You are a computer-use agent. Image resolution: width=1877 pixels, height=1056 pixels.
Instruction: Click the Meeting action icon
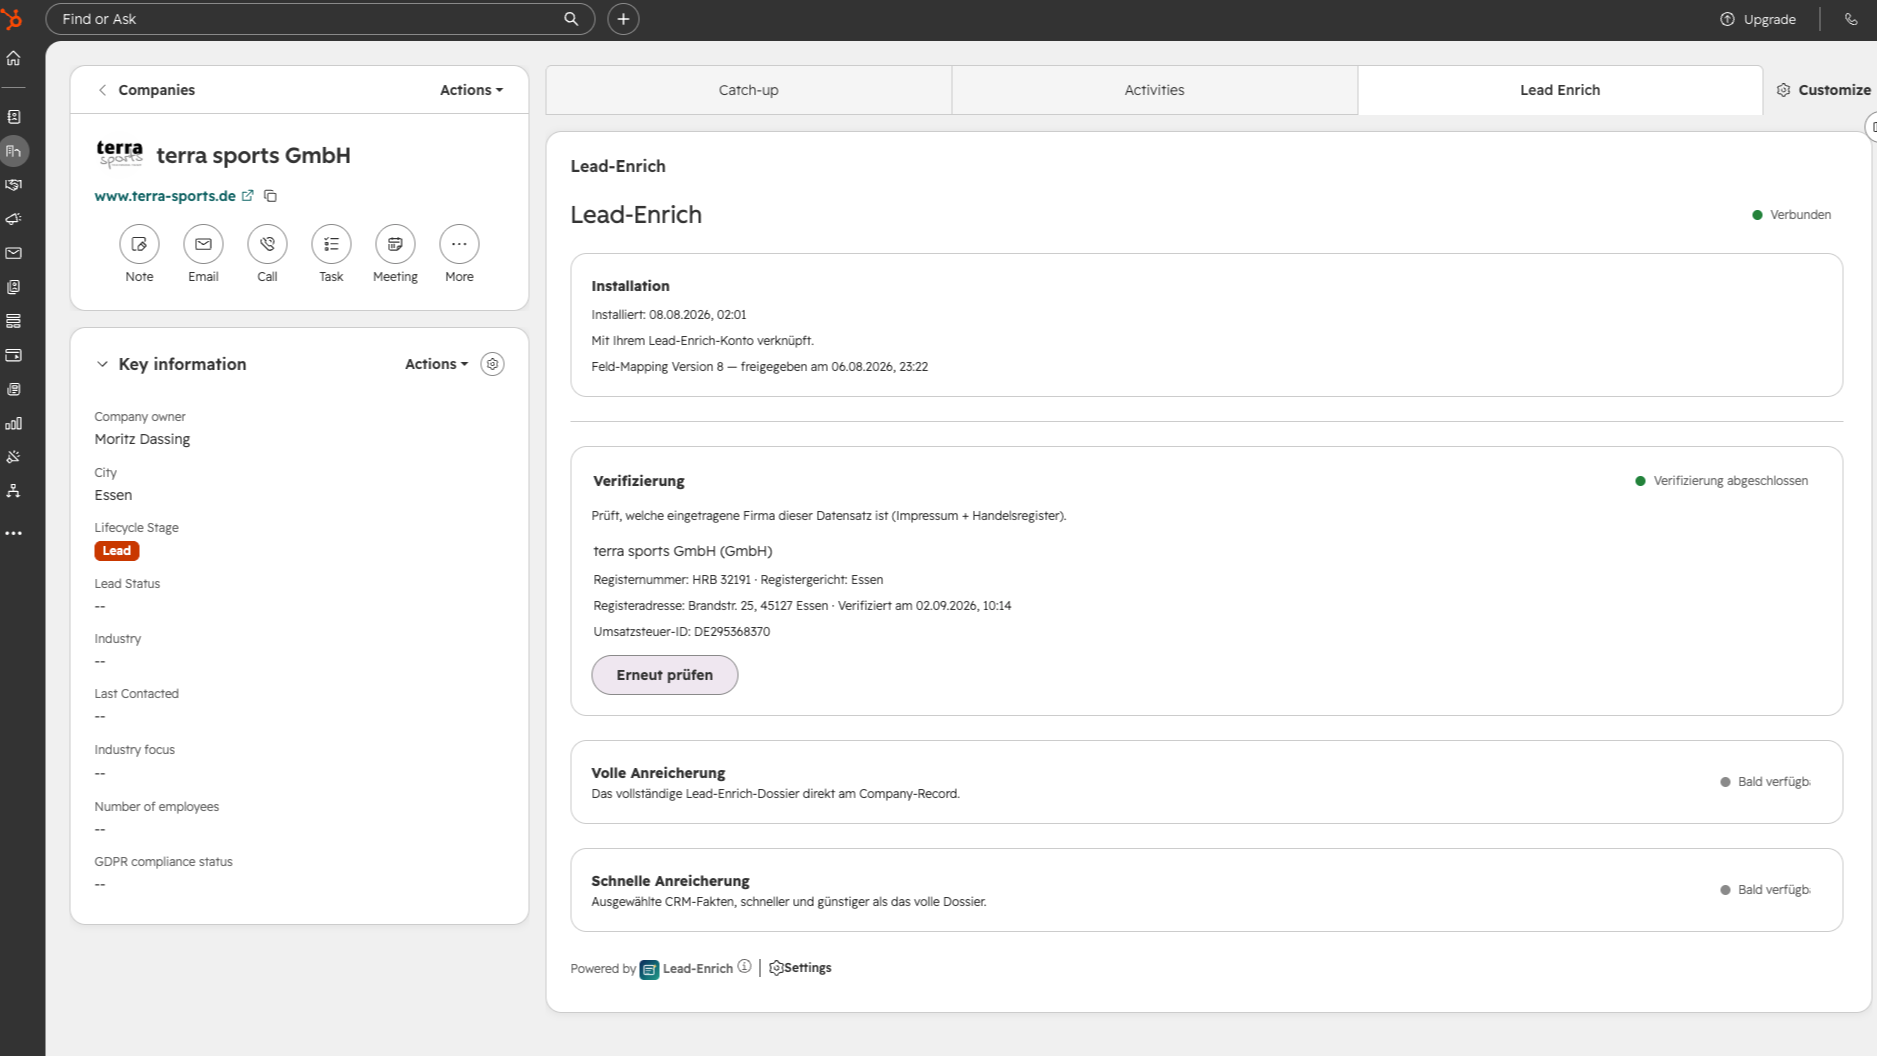pos(395,244)
